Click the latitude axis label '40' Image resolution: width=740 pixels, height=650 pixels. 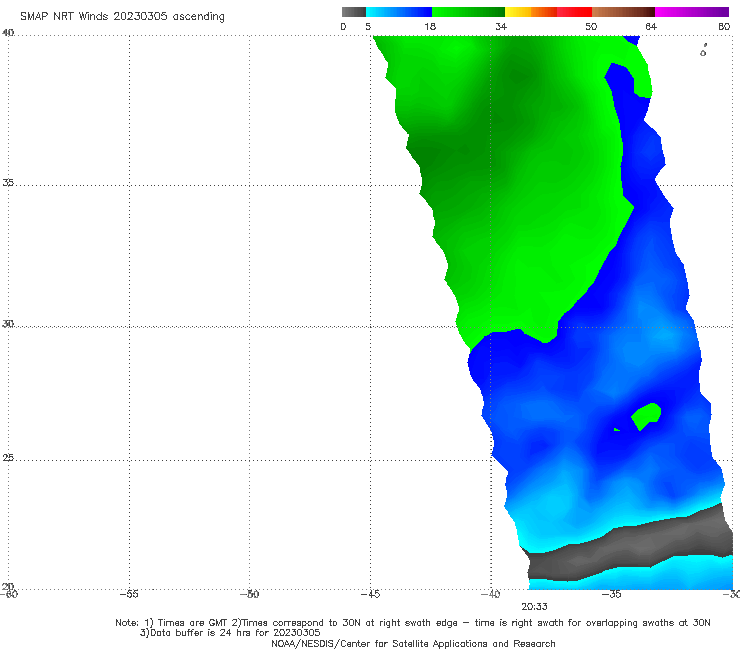8,33
